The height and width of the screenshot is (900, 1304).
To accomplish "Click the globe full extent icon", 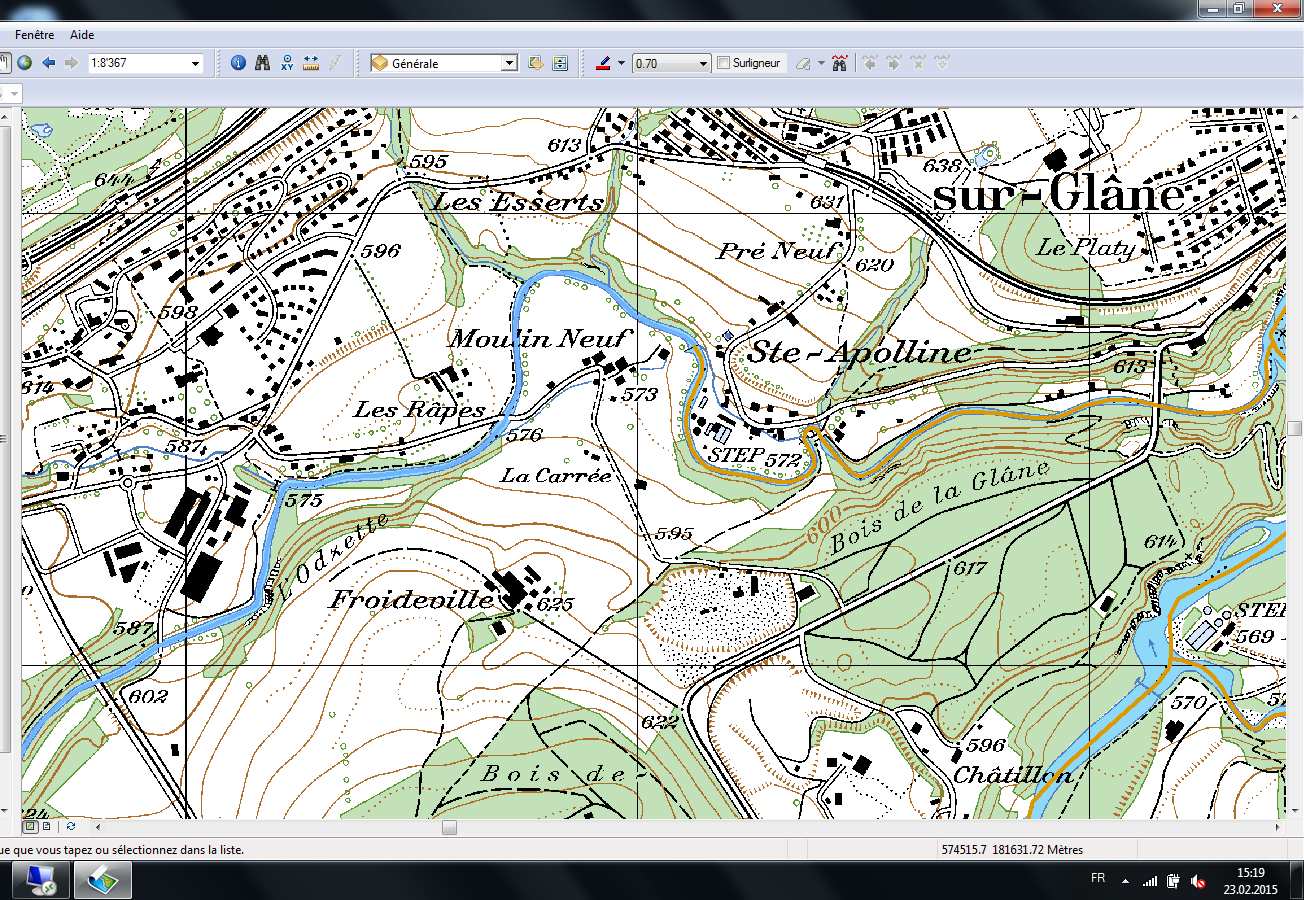I will click(x=24, y=63).
